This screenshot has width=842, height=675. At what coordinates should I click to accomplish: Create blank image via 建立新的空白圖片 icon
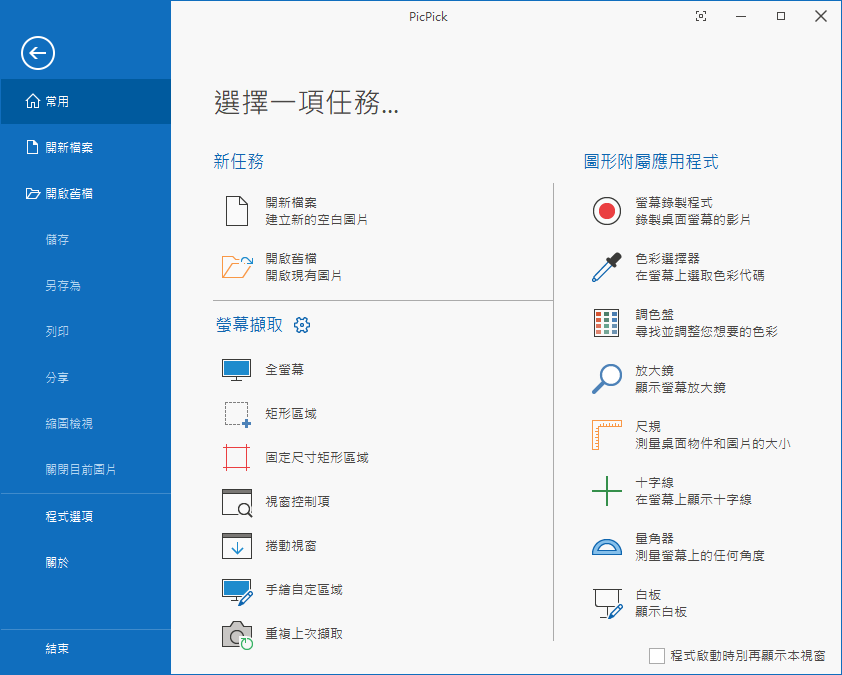point(236,211)
